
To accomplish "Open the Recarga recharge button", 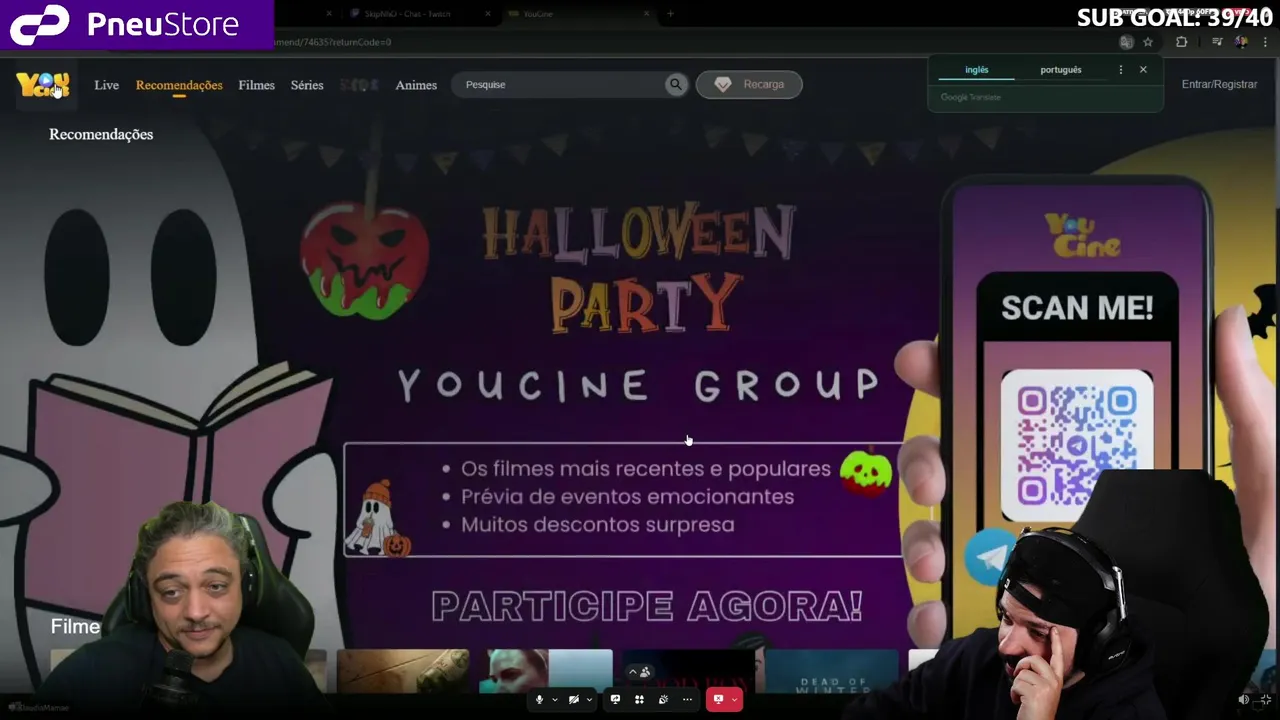I will coord(749,85).
